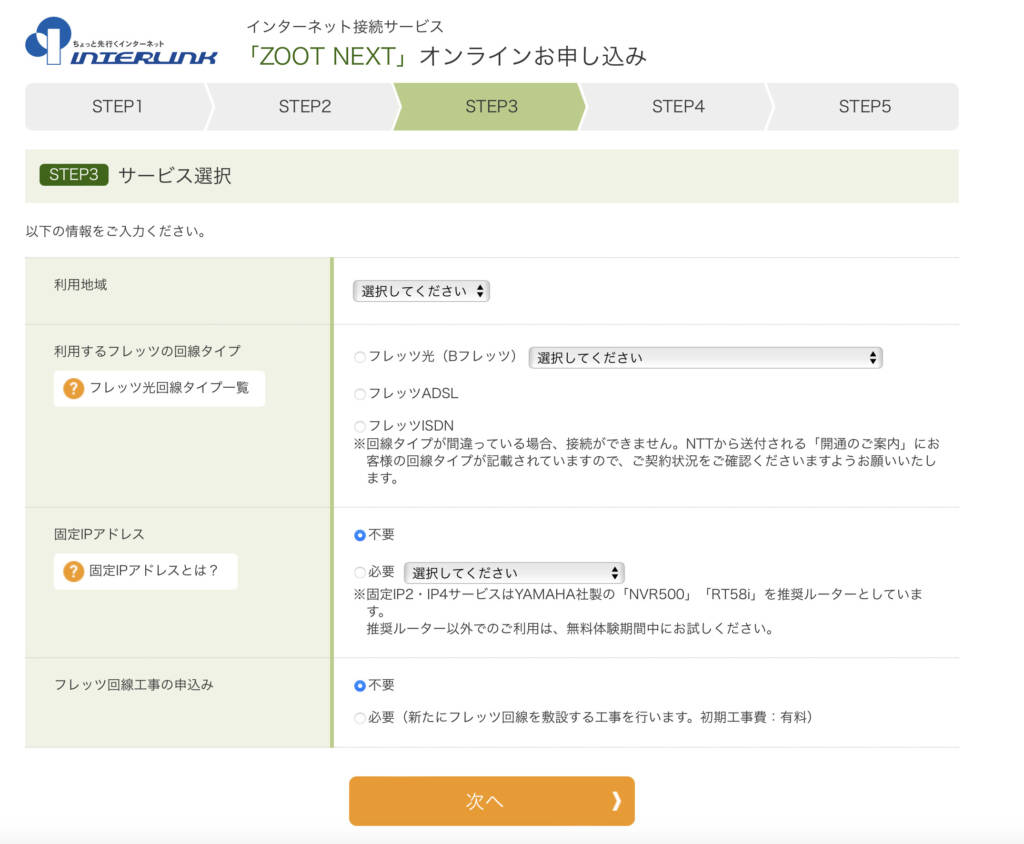This screenshot has height=844, width=1024.
Task: Open the 固定IPアドレスとは？ help link
Action: (146, 571)
